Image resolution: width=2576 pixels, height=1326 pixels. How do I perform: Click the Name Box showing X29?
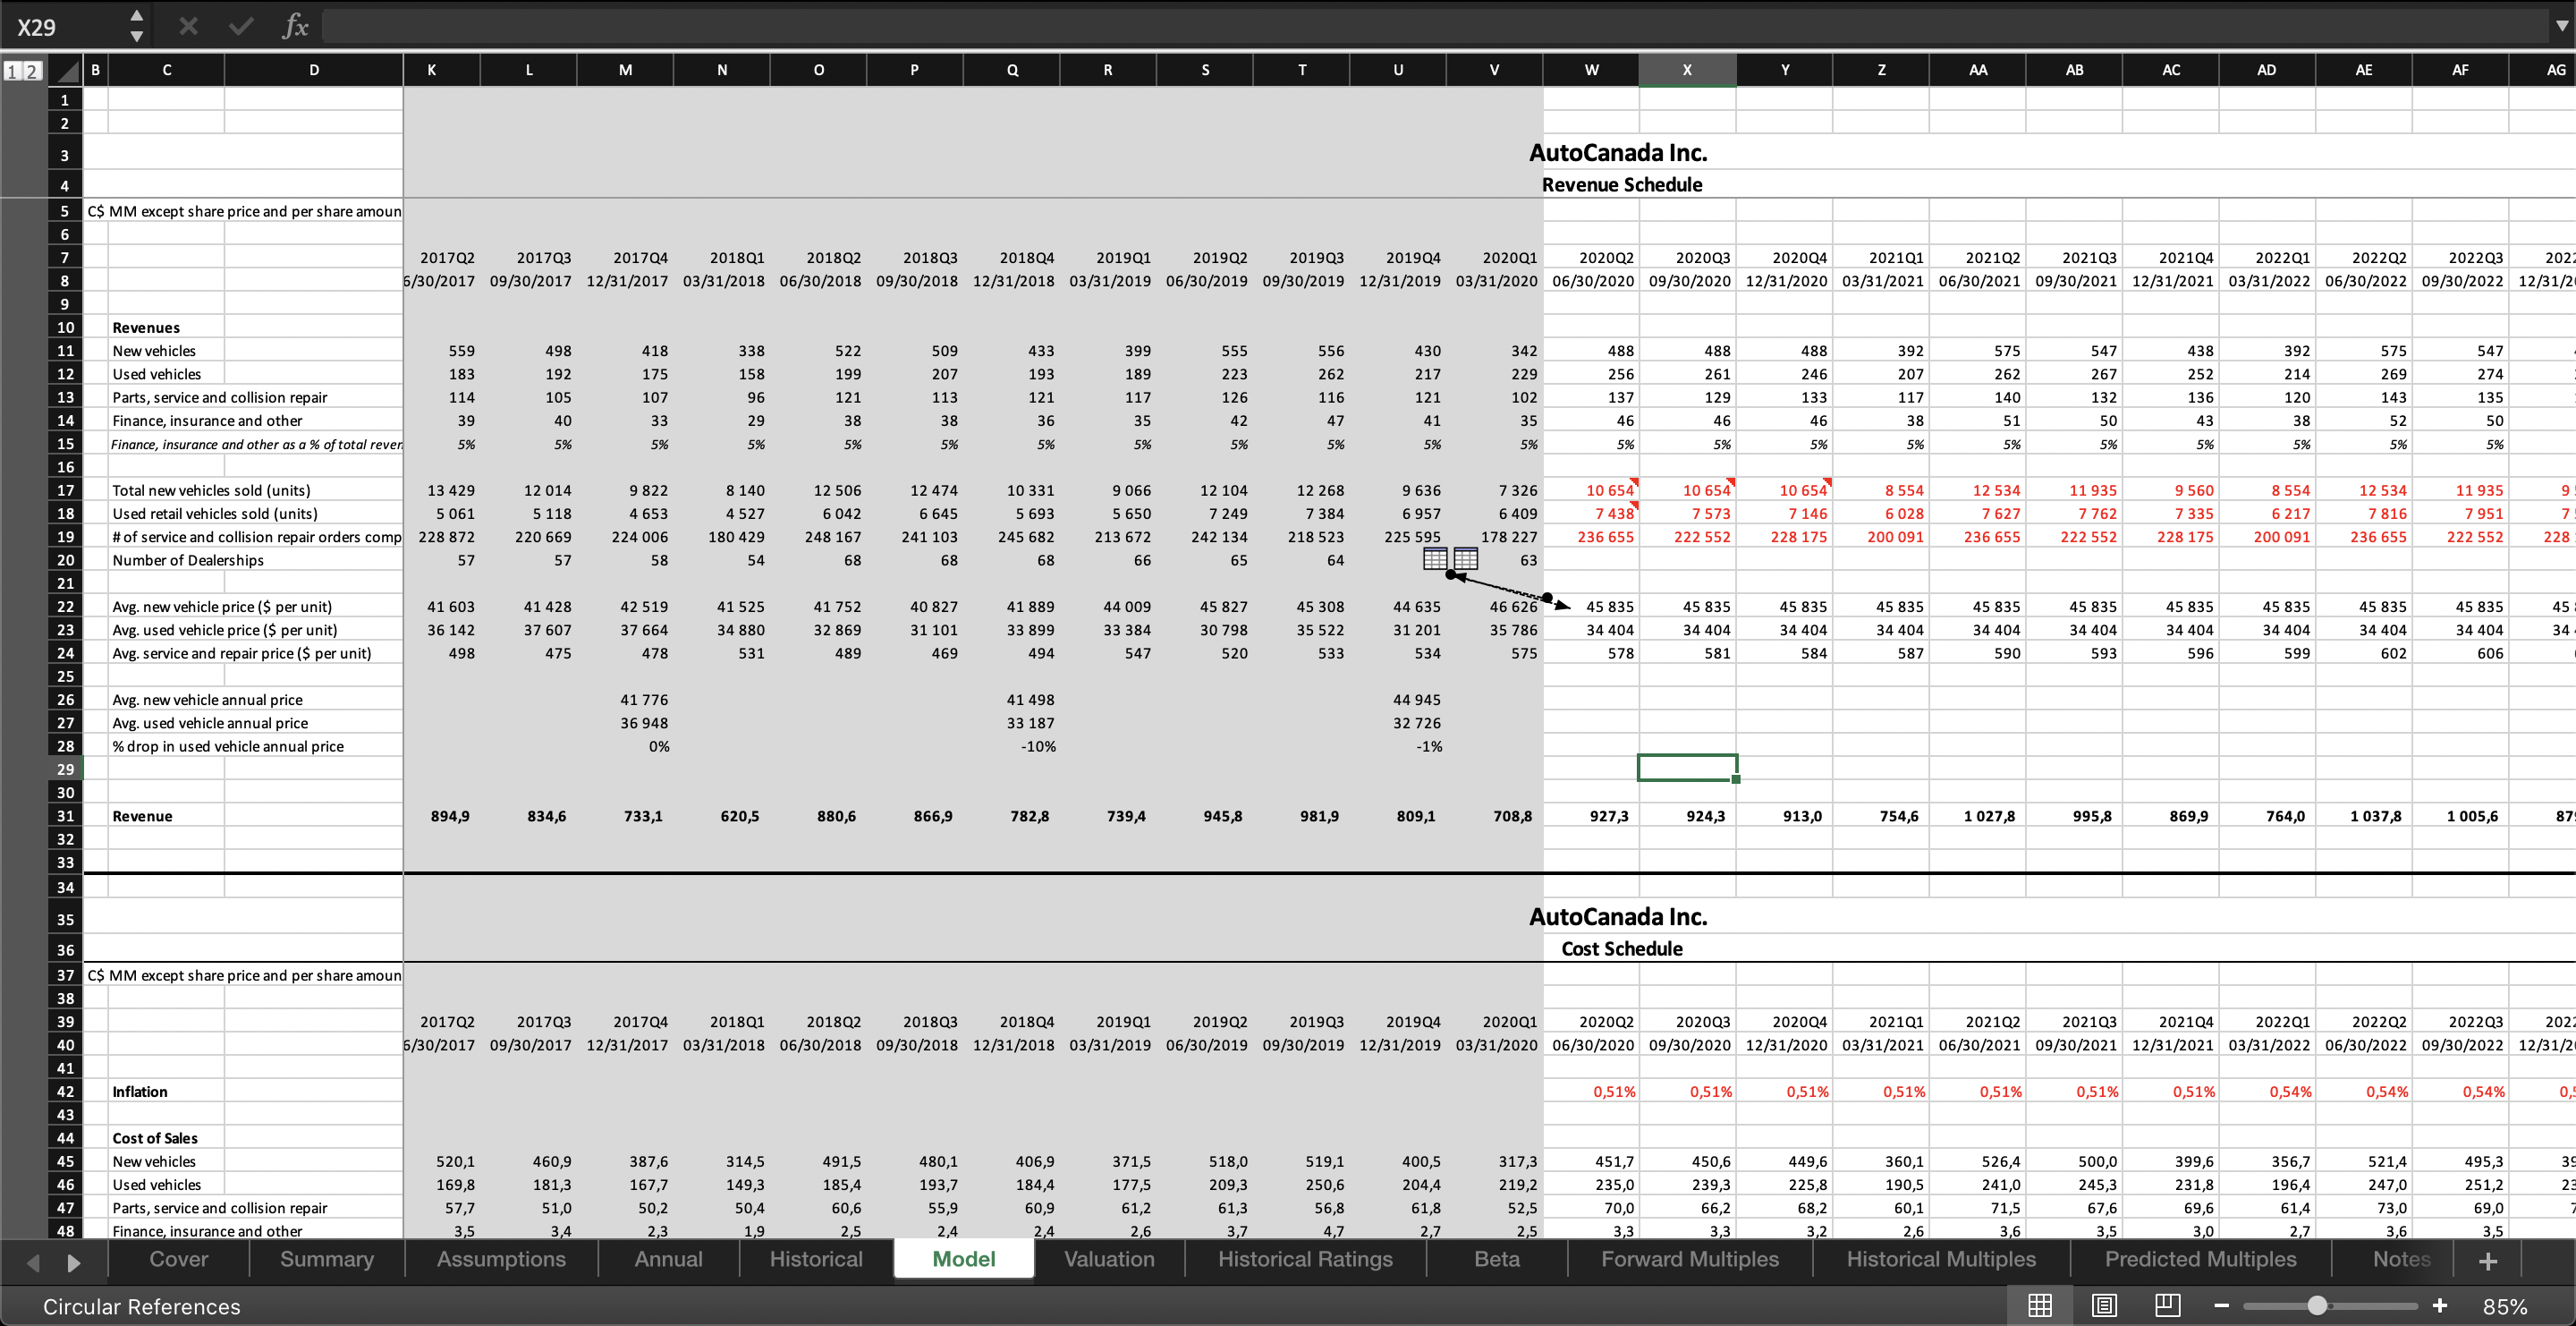[x=64, y=27]
